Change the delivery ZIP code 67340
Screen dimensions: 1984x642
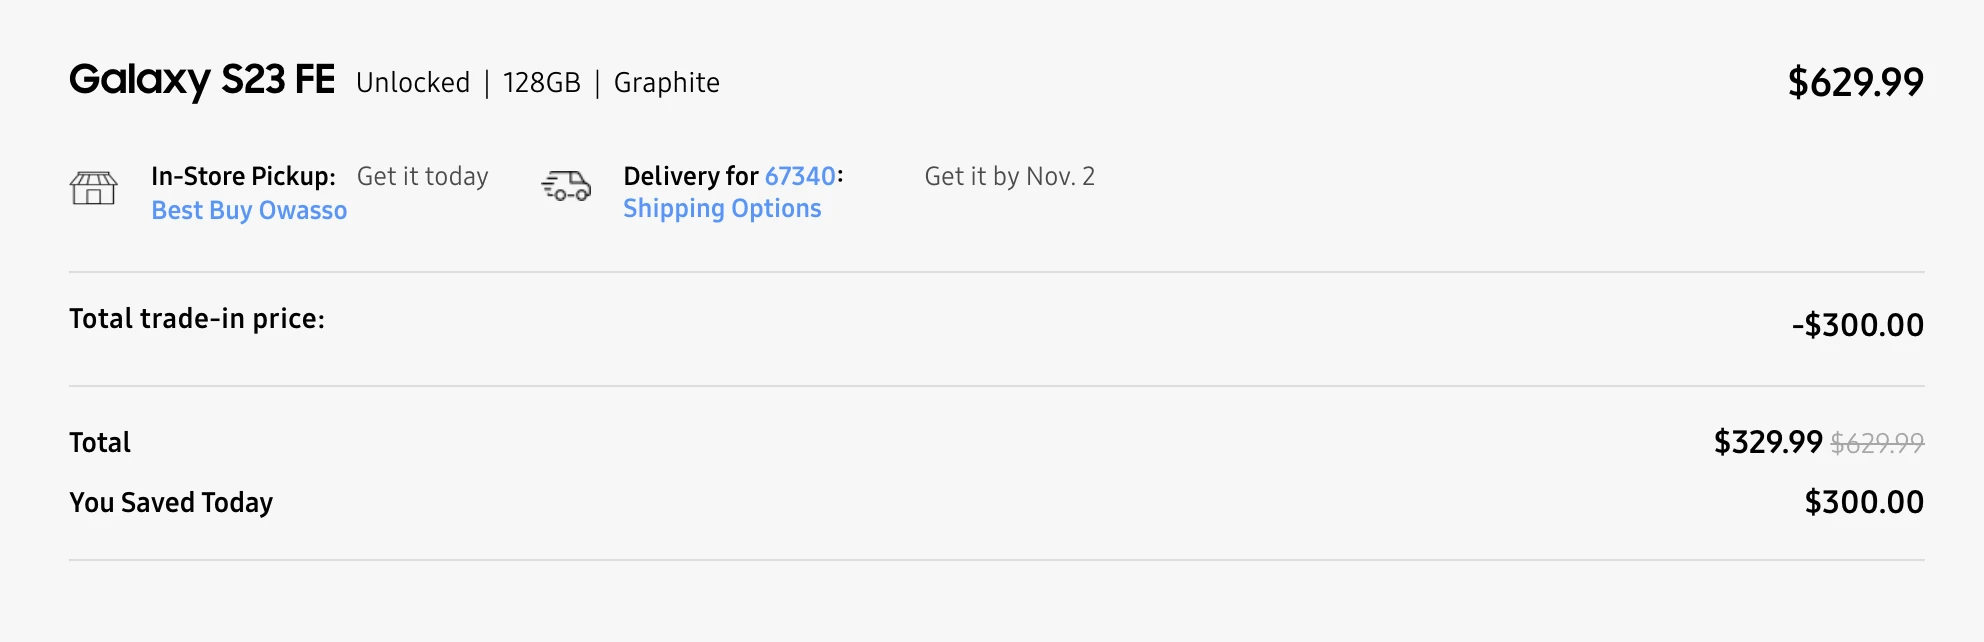(x=800, y=176)
